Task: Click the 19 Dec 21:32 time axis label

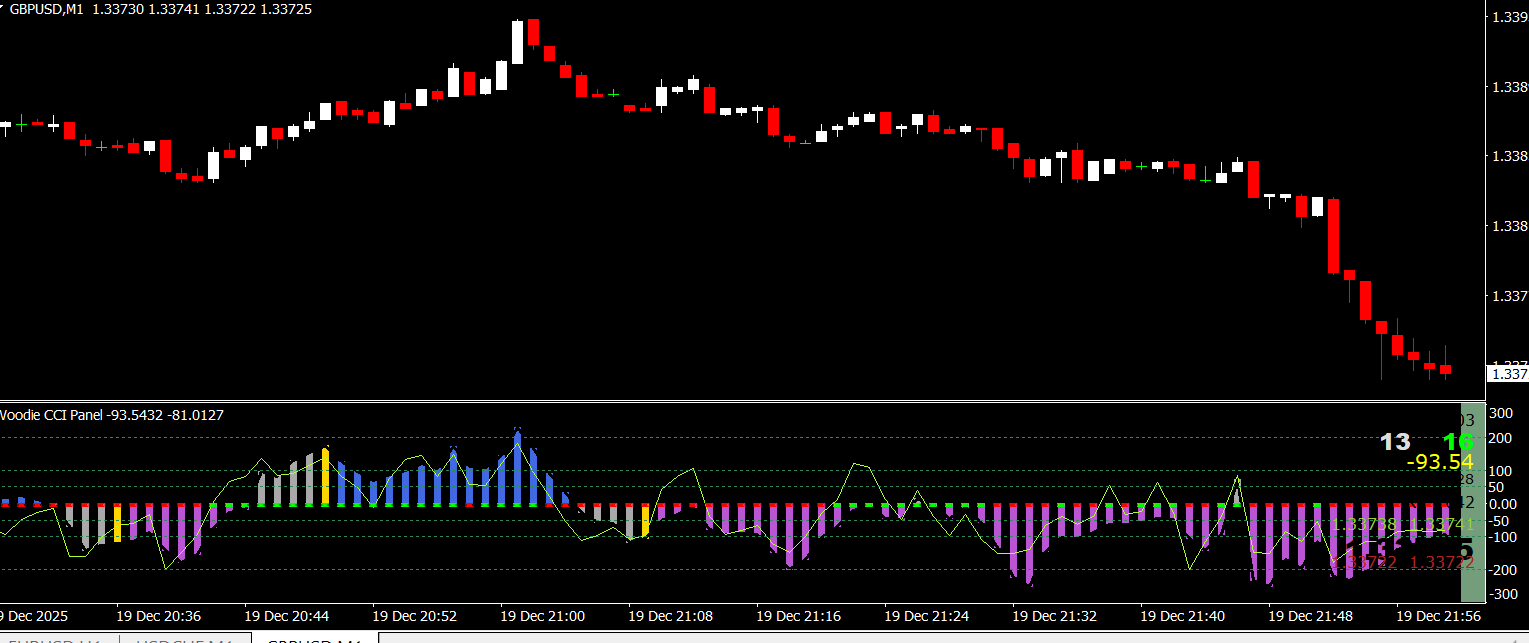Action: tap(1054, 616)
